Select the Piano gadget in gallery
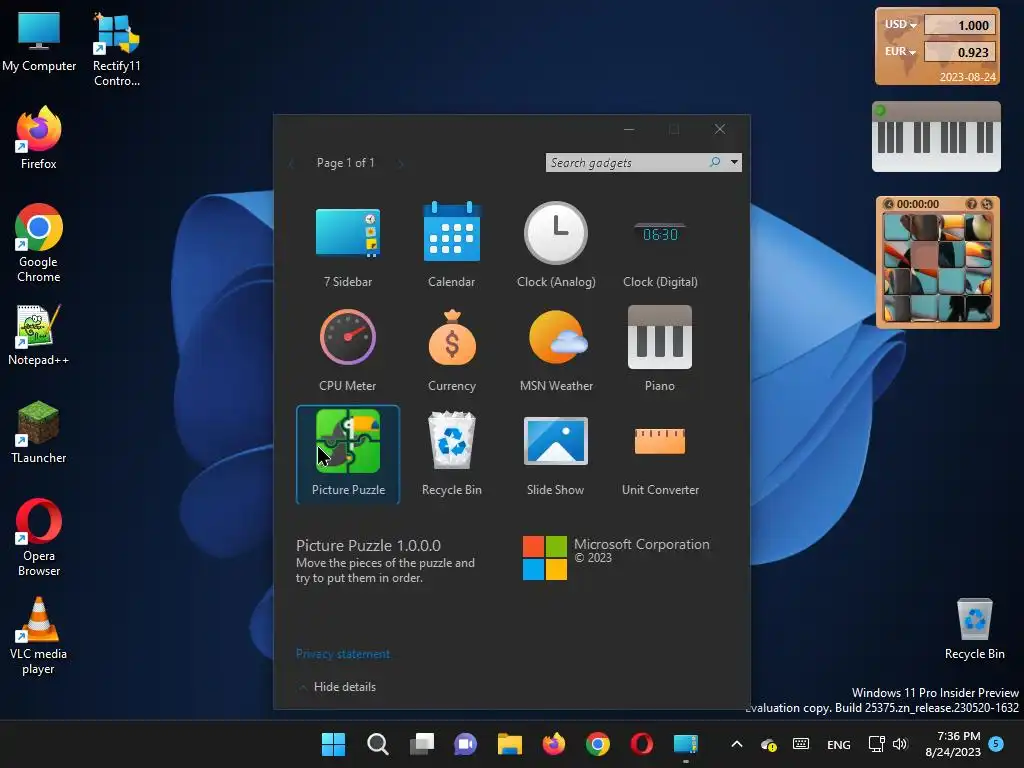Viewport: 1024px width, 768px height. (660, 350)
